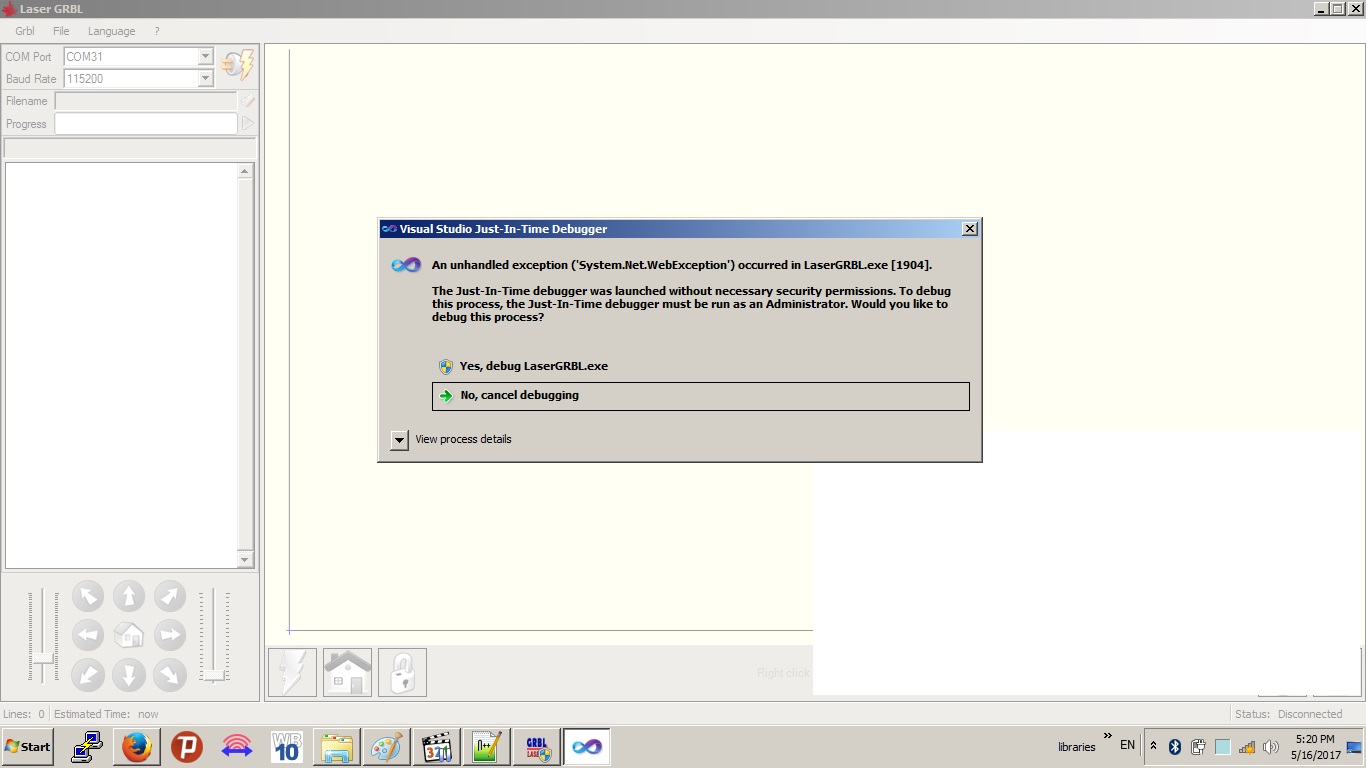Click the Status: Disconnected text

(x=1289, y=714)
